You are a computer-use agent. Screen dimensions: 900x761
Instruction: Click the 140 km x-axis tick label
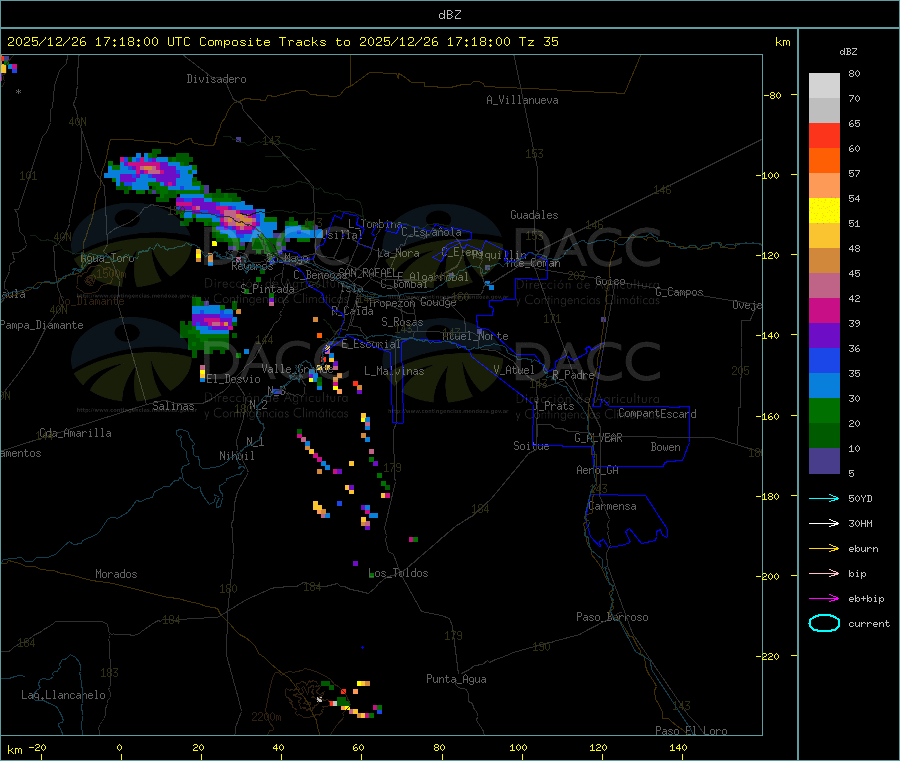tap(678, 747)
